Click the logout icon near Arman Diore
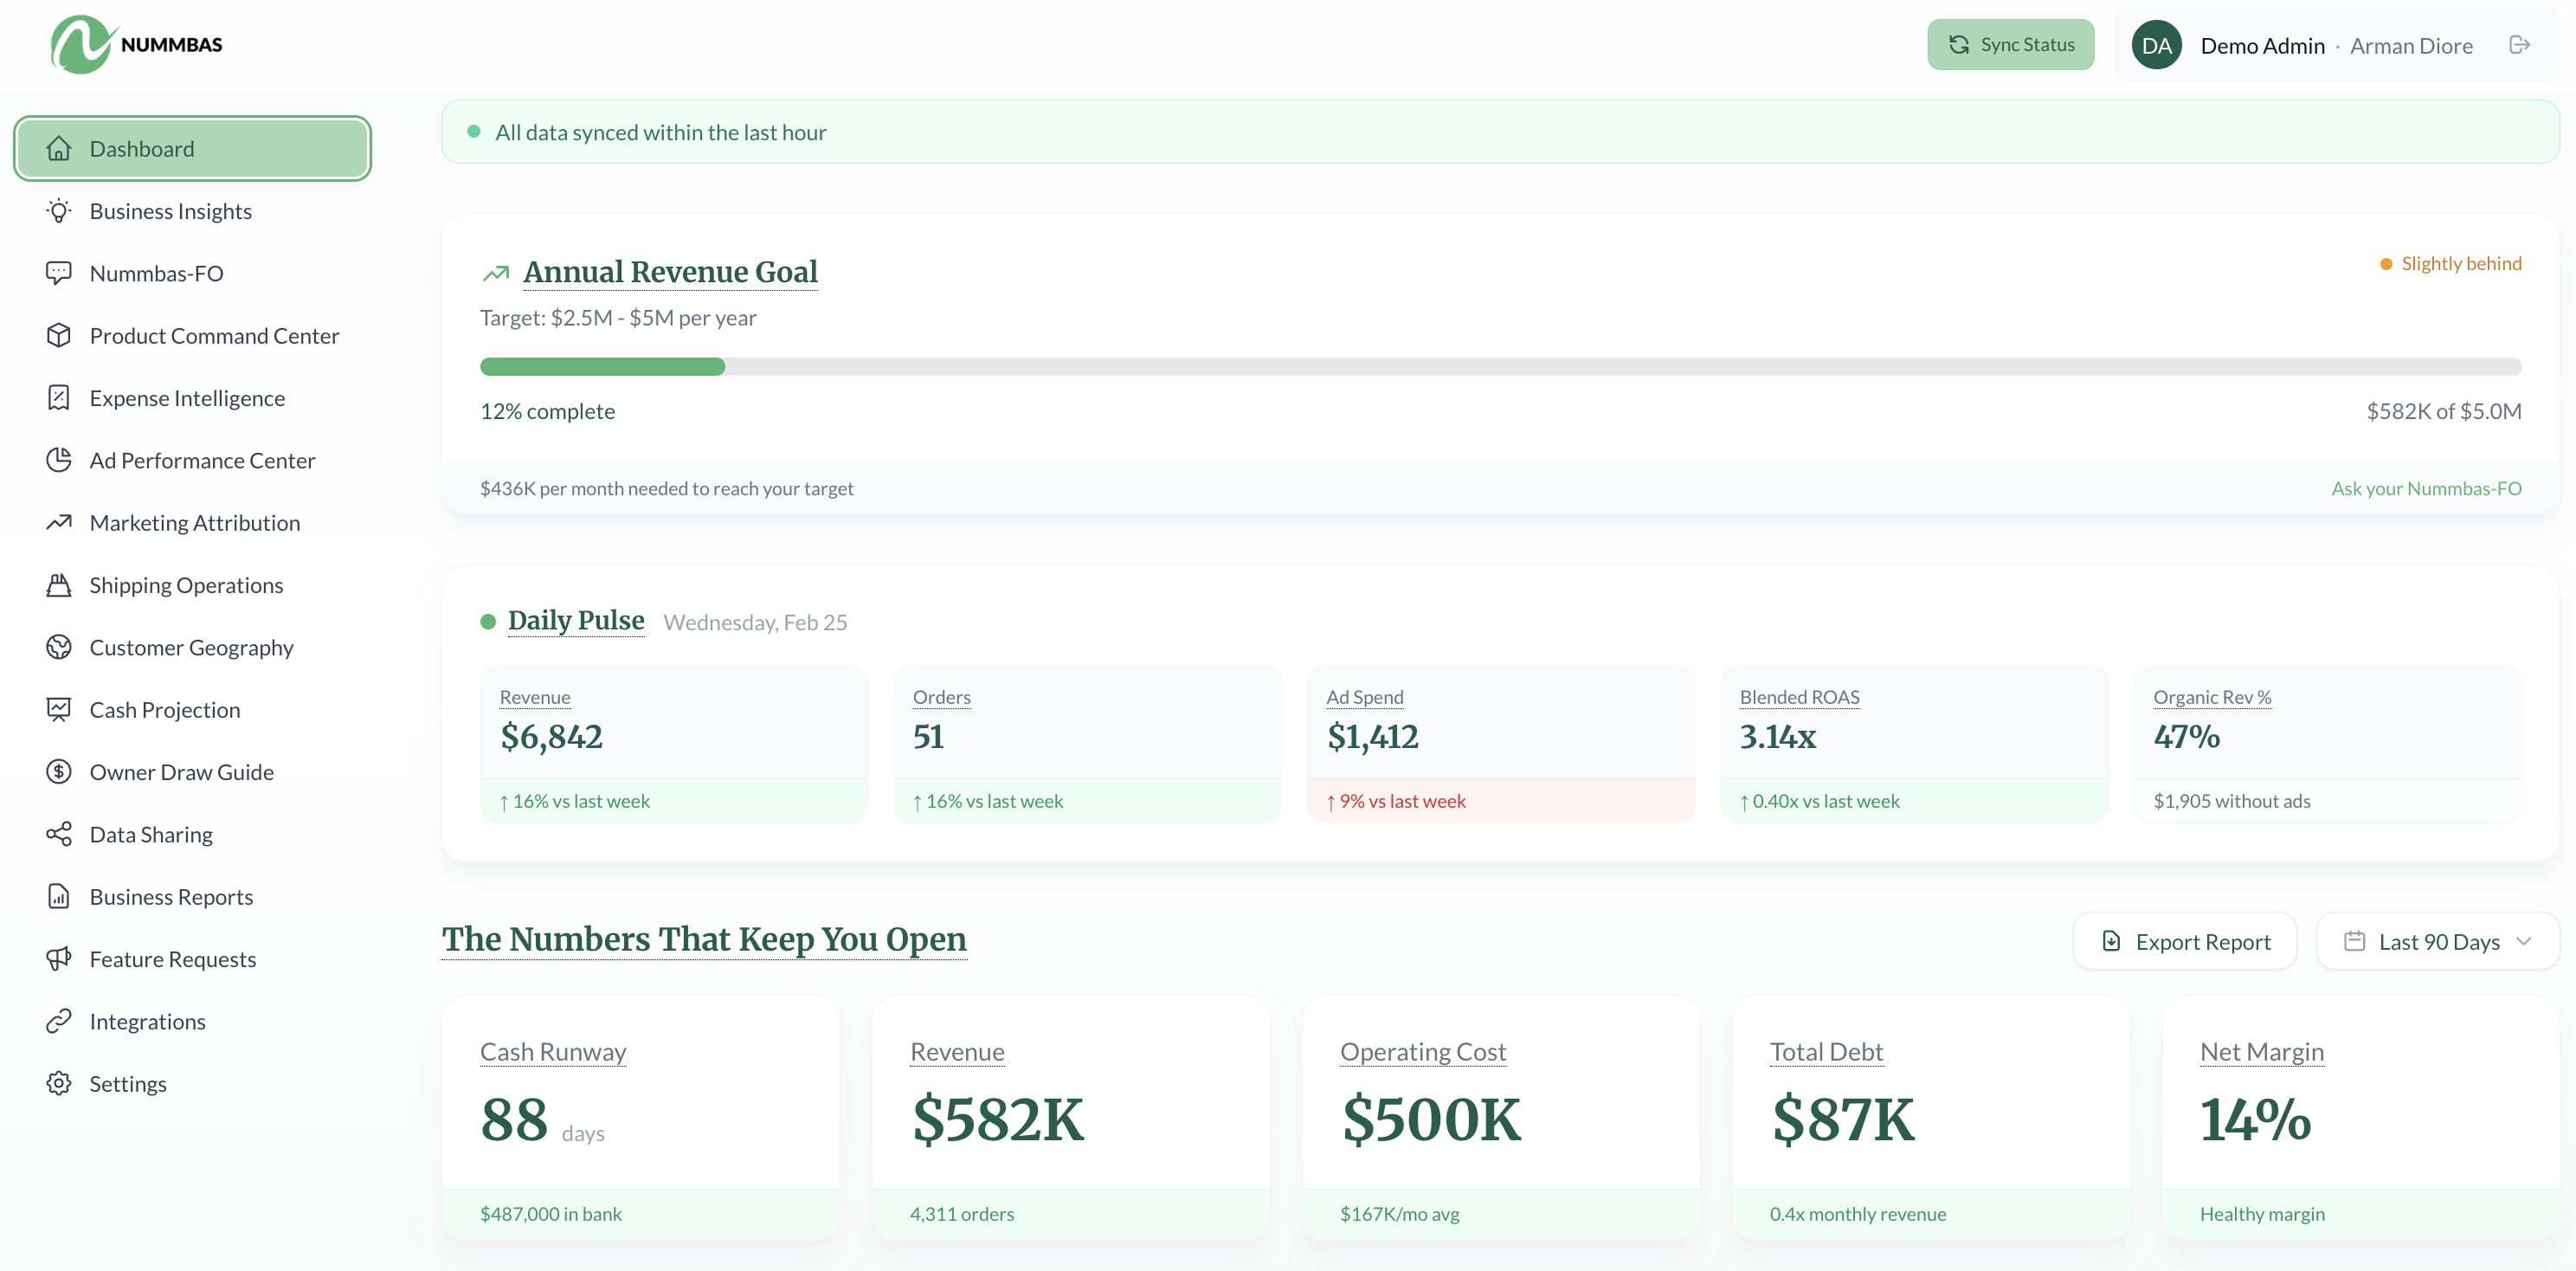 [x=2521, y=45]
